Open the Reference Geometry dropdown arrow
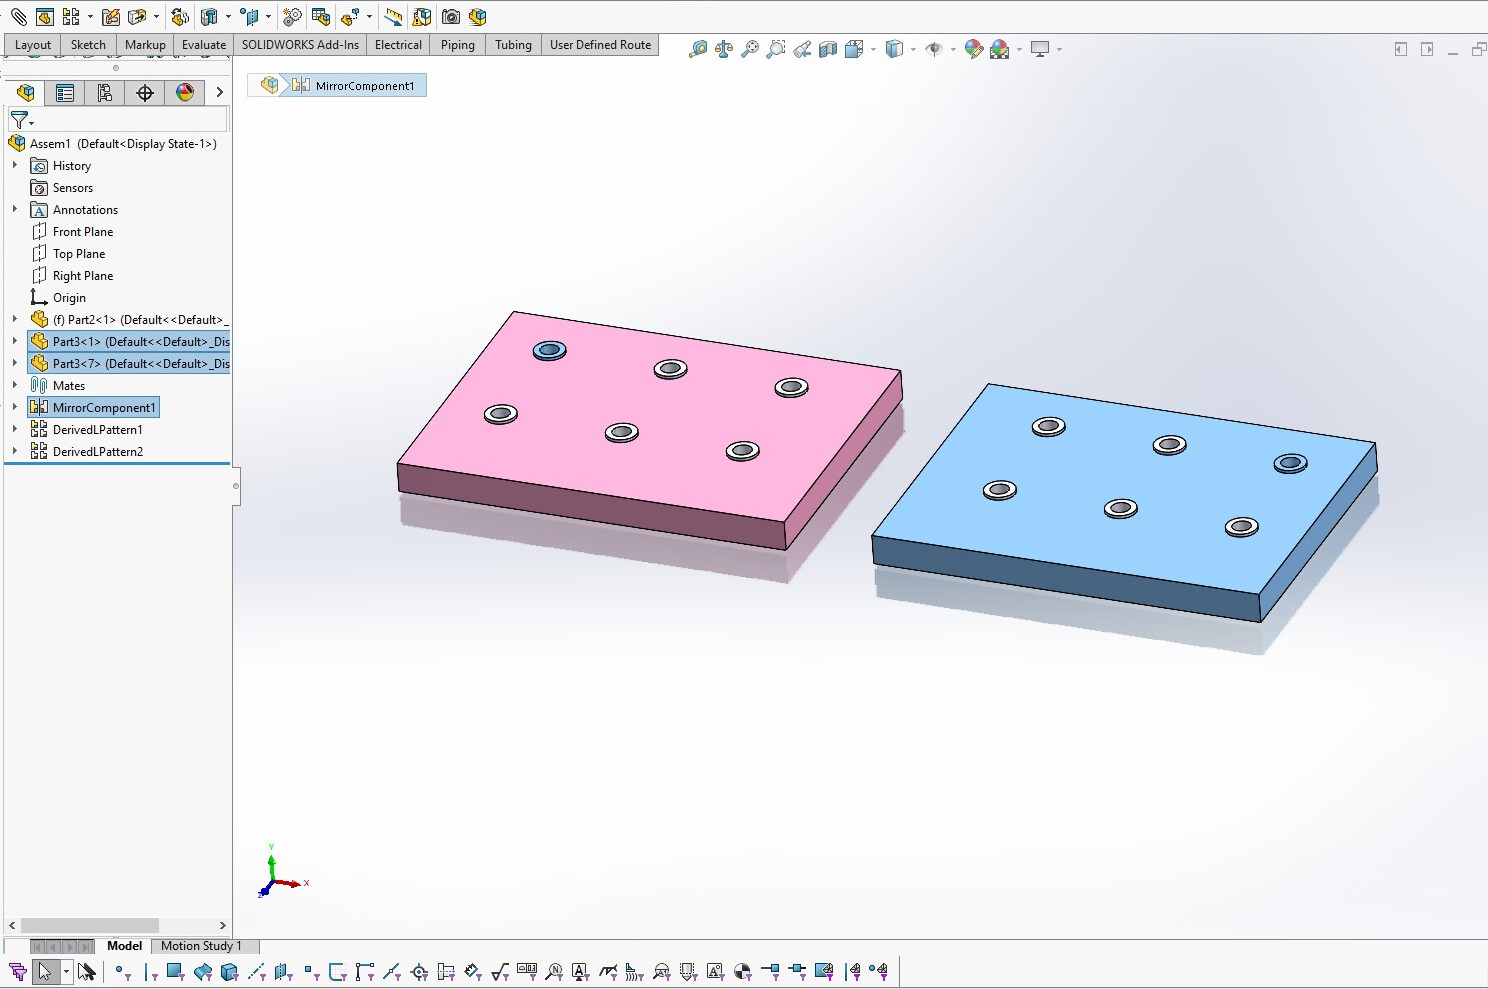Screen dimensions: 1488x989 coord(268,17)
